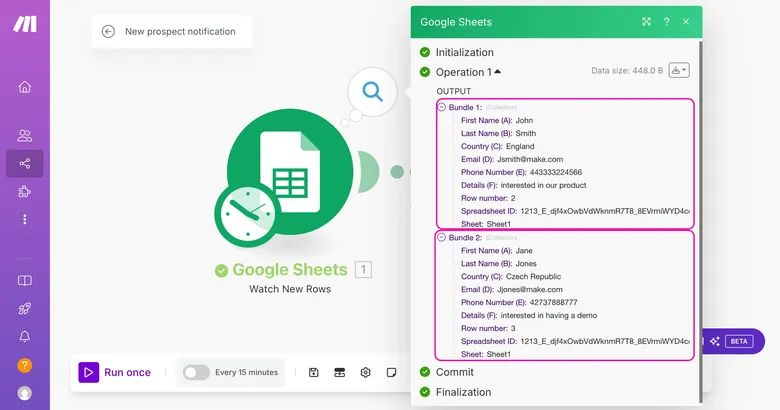Open the scenario inputs/outputs toolbar icon
Viewport: 780px width, 410px height.
pyautogui.click(x=339, y=372)
